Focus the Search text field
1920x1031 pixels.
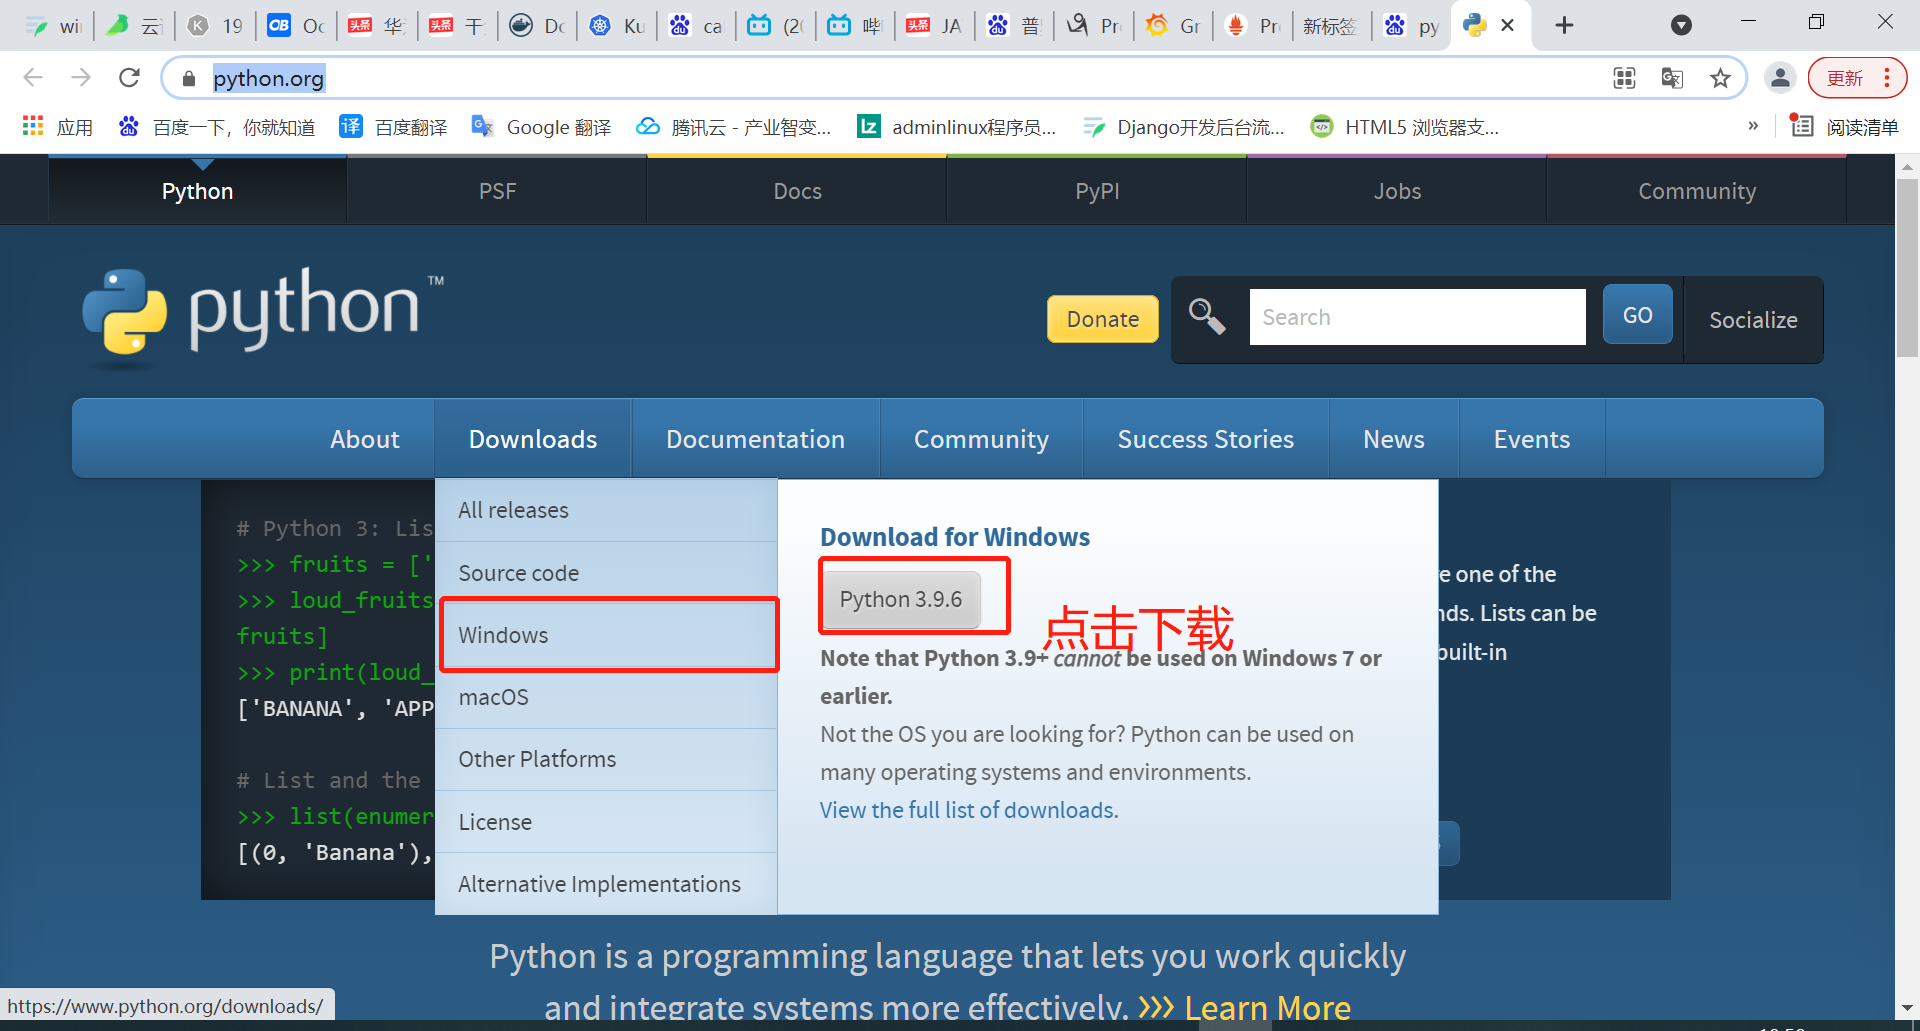click(x=1417, y=317)
